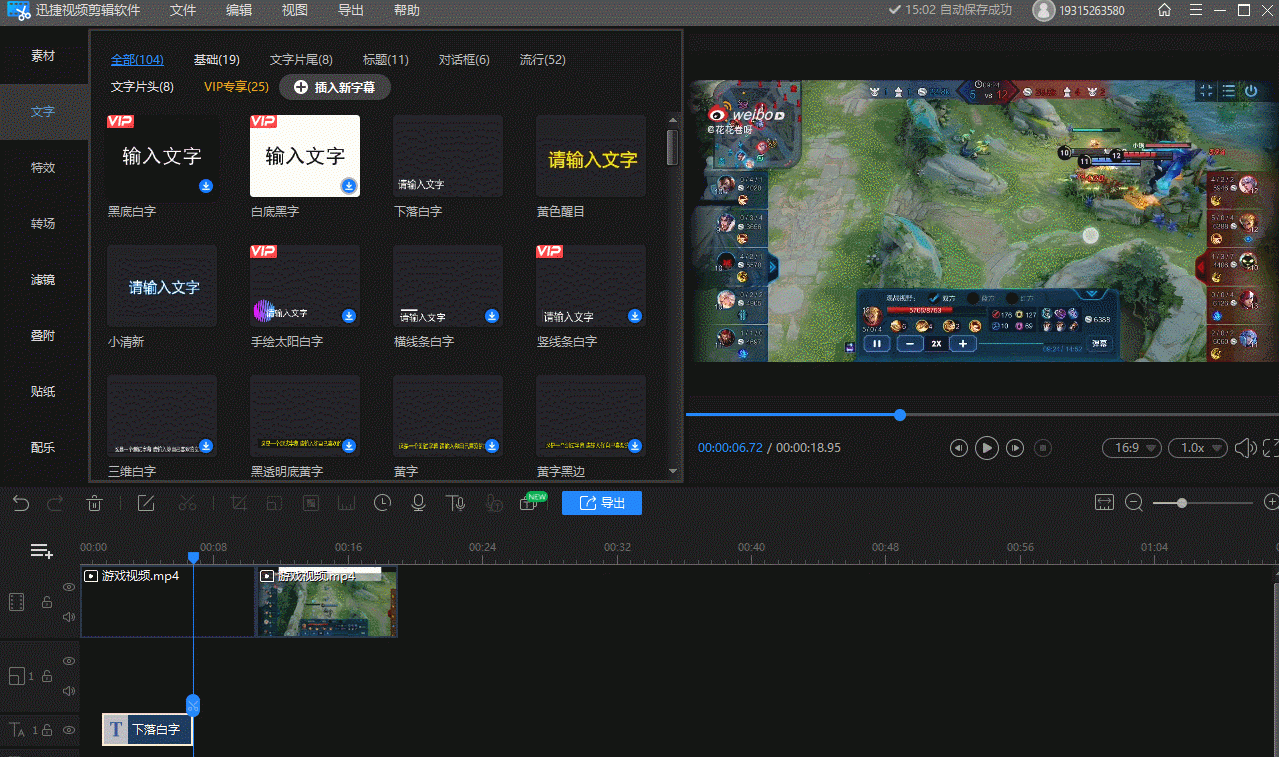Delete the selected clip with trash icon
Viewport: 1279px width, 757px height.
[95, 503]
